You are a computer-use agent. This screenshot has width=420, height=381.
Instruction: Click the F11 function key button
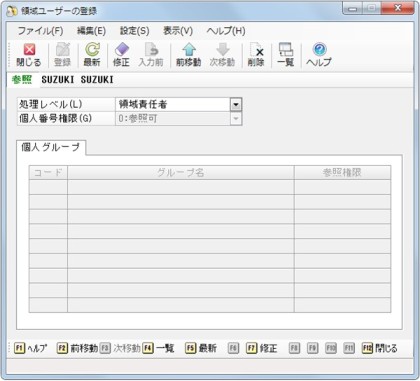(x=349, y=348)
